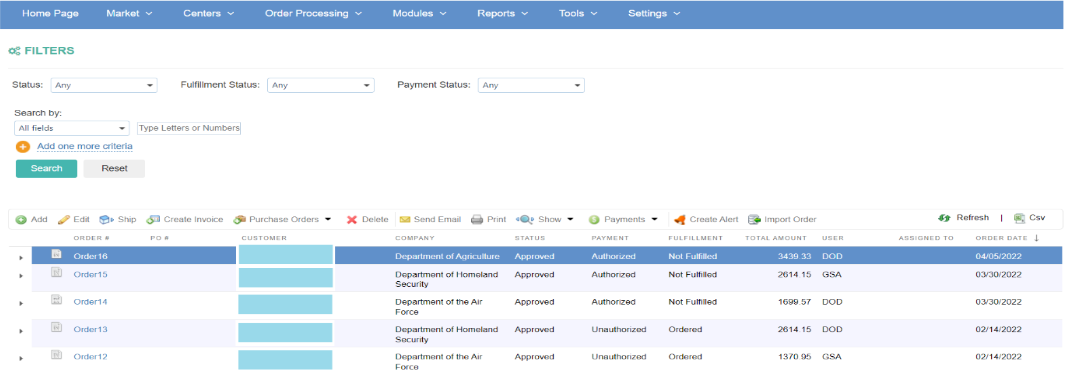The image size is (1065, 378).
Task: Open the Settings menu
Action: (654, 14)
